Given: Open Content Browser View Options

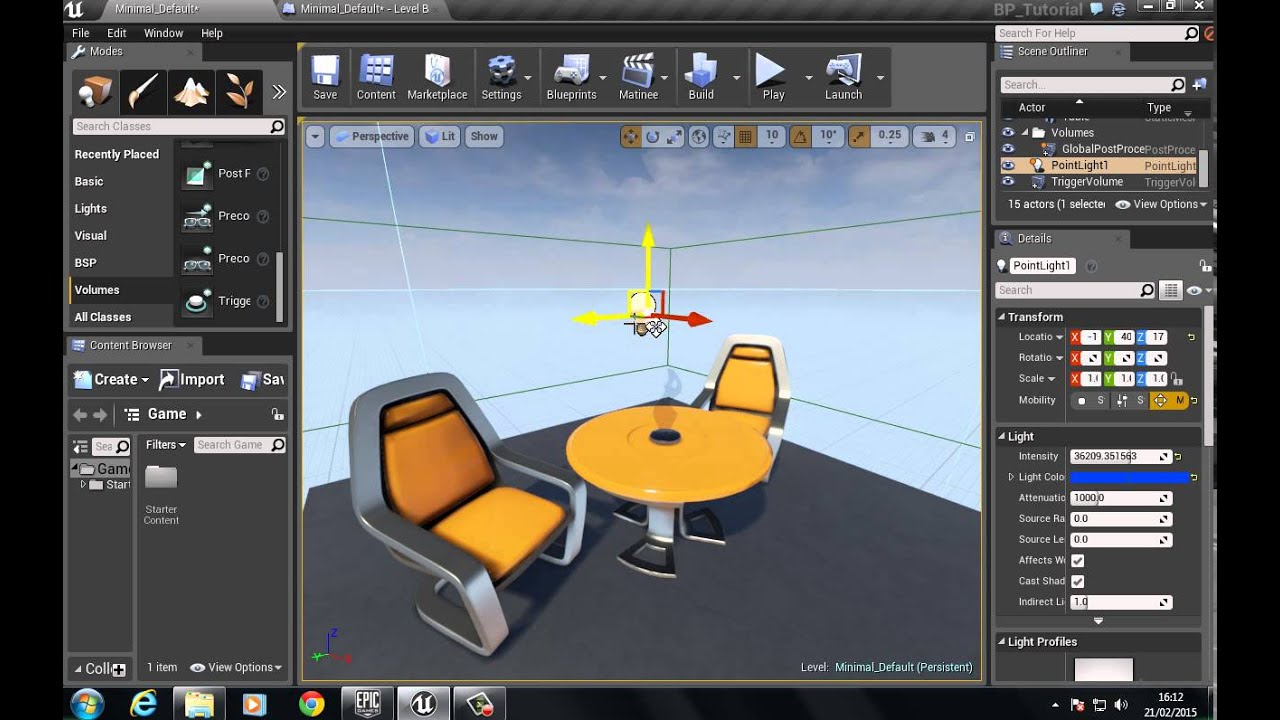Looking at the screenshot, I should tap(236, 667).
